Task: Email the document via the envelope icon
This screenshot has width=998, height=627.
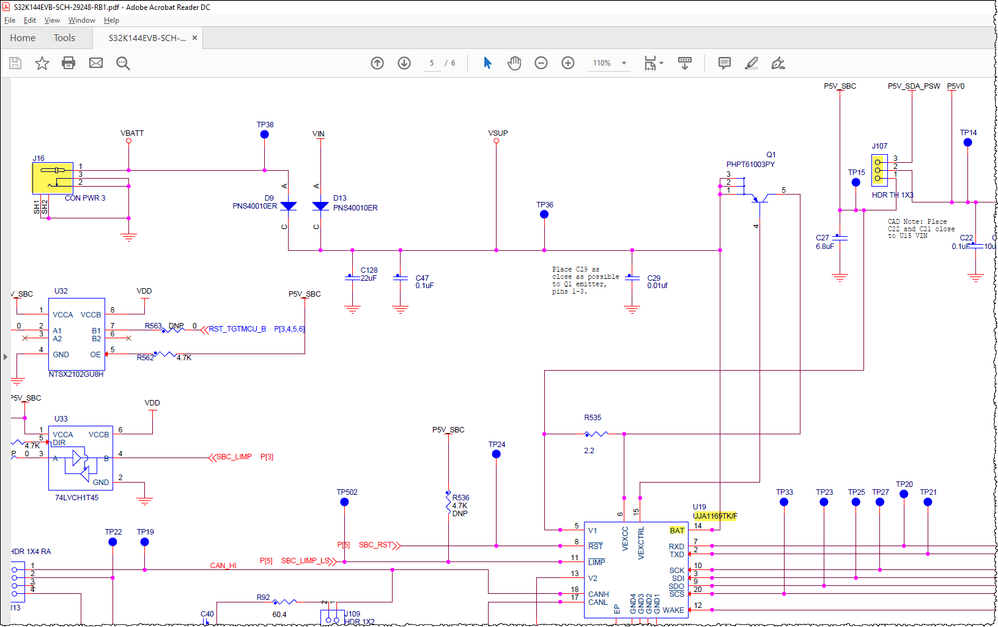Action: [x=95, y=63]
